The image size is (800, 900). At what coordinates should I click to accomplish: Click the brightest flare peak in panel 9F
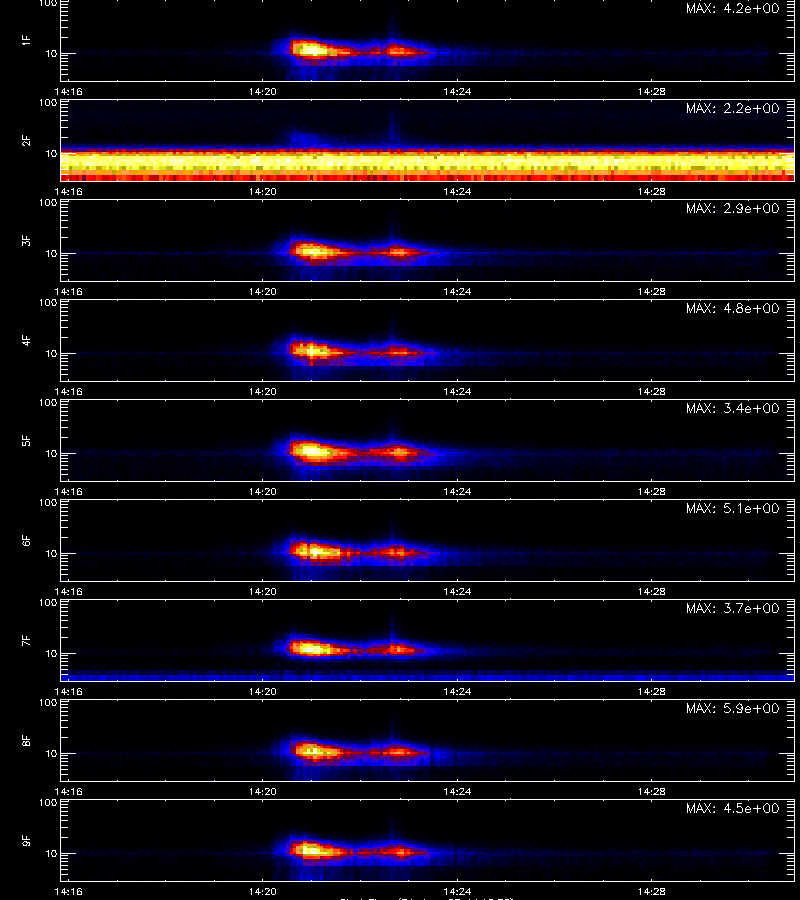(311, 850)
